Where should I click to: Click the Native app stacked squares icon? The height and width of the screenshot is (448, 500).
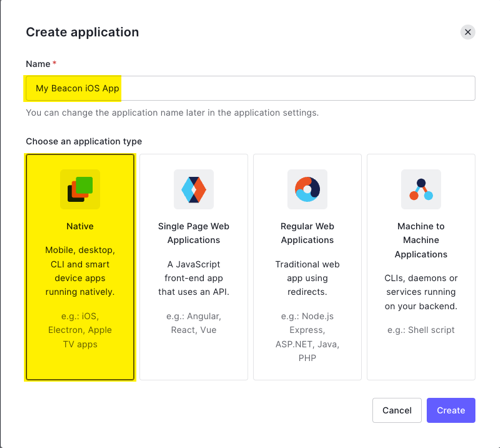pyautogui.click(x=80, y=189)
